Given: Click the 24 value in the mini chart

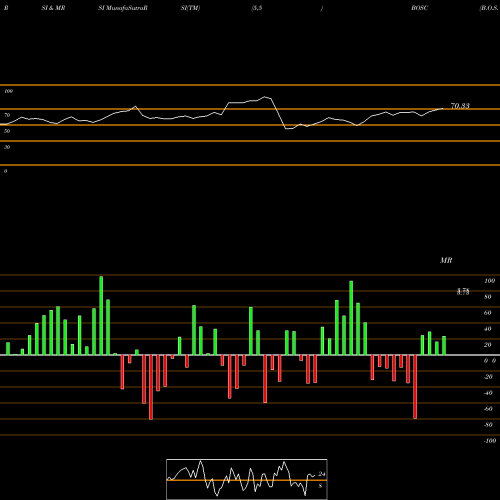Looking at the screenshot, I should 322,474.
